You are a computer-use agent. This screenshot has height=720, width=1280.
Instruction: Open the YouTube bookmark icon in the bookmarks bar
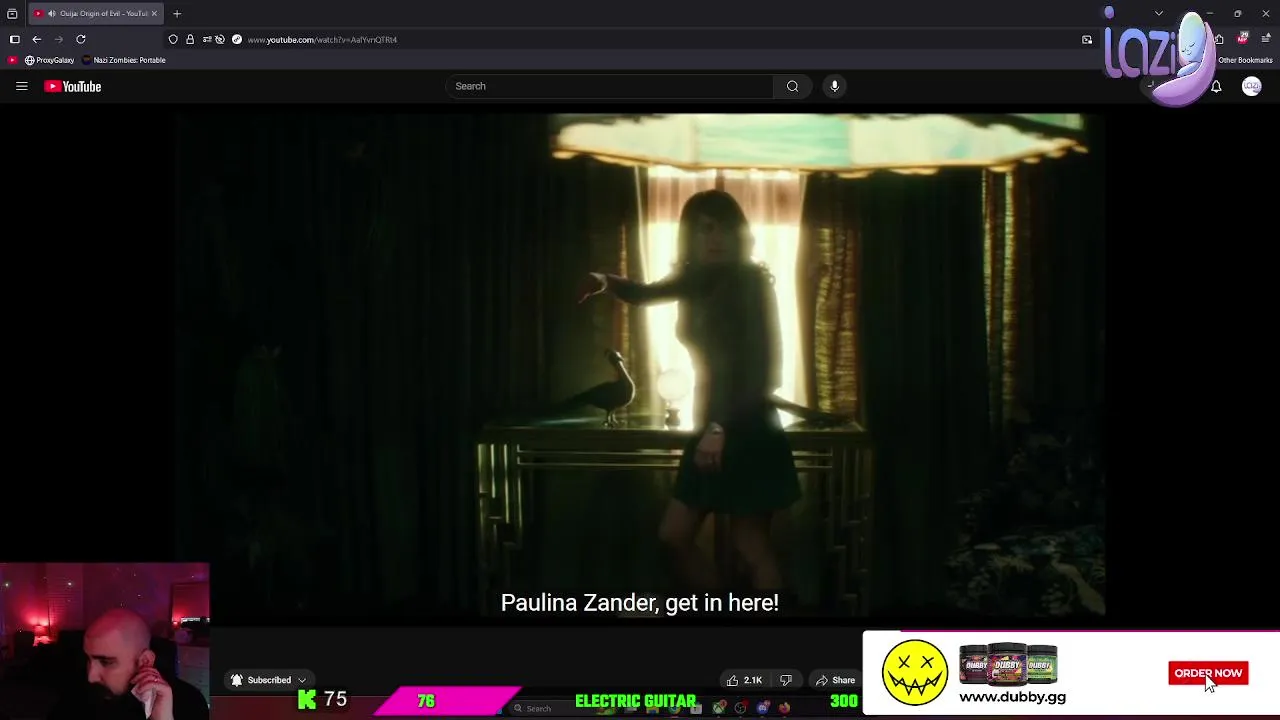click(x=12, y=60)
